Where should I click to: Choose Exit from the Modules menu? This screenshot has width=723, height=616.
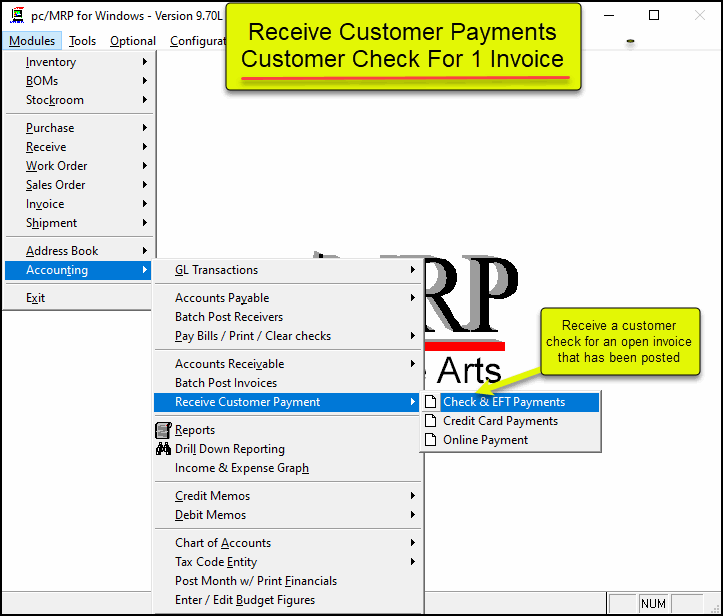(x=35, y=298)
